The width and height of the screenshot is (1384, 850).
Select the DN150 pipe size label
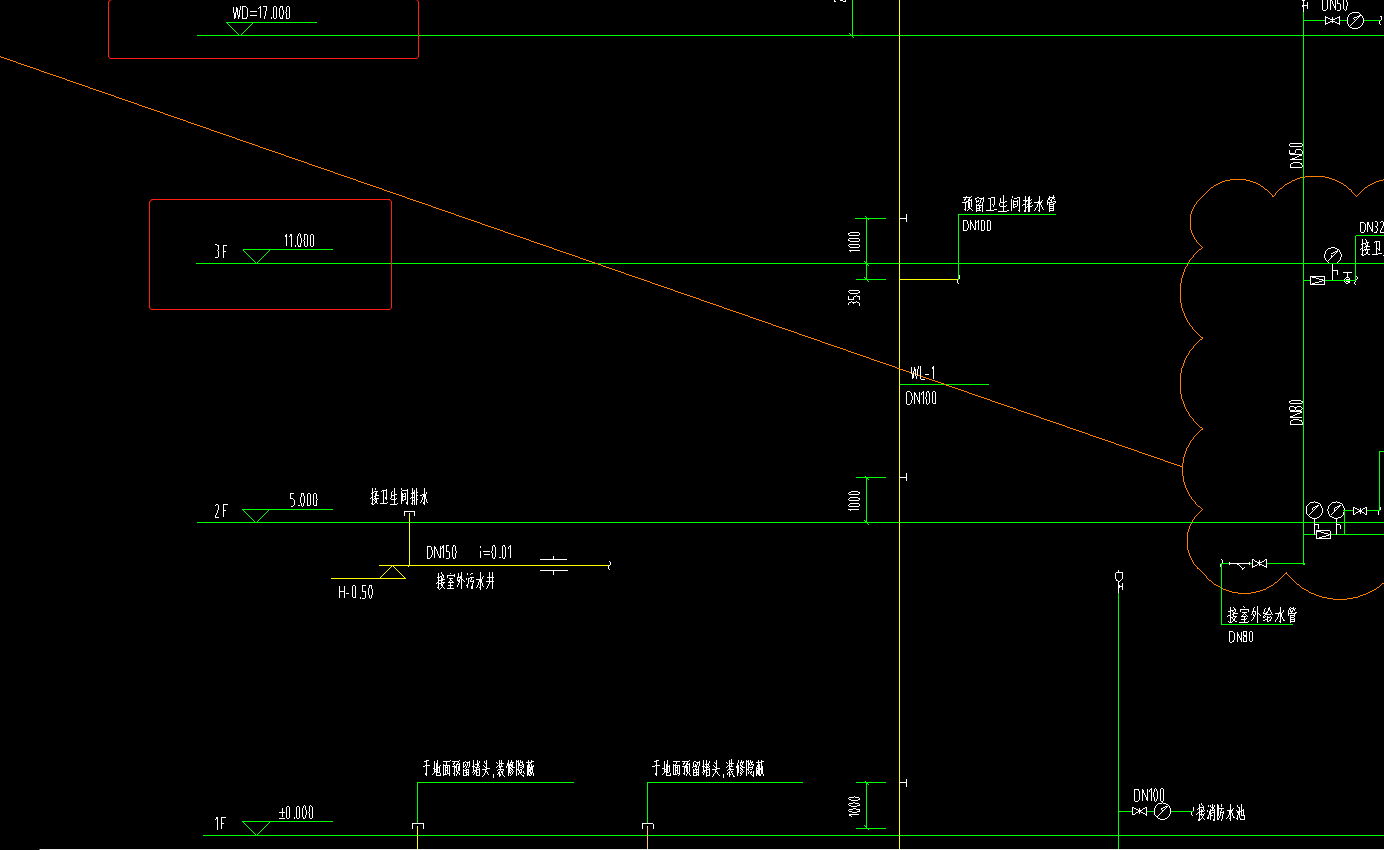pos(442,552)
